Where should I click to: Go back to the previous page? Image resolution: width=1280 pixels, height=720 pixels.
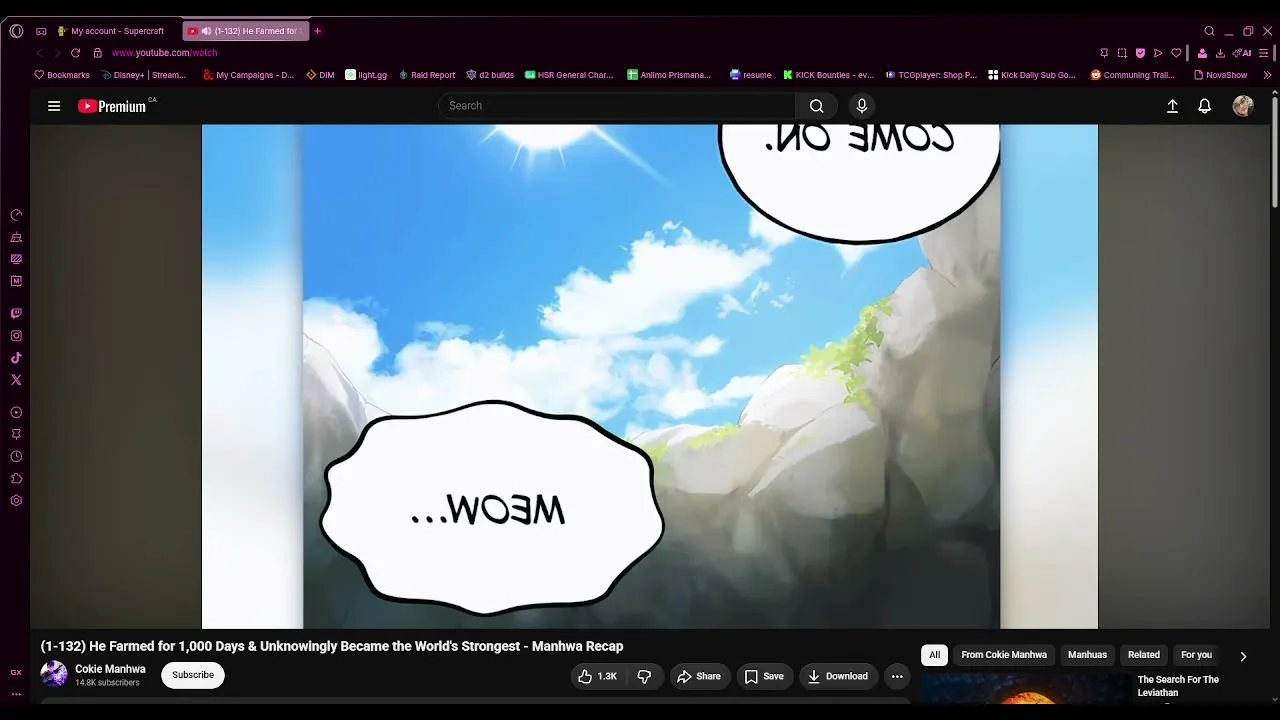pos(40,53)
